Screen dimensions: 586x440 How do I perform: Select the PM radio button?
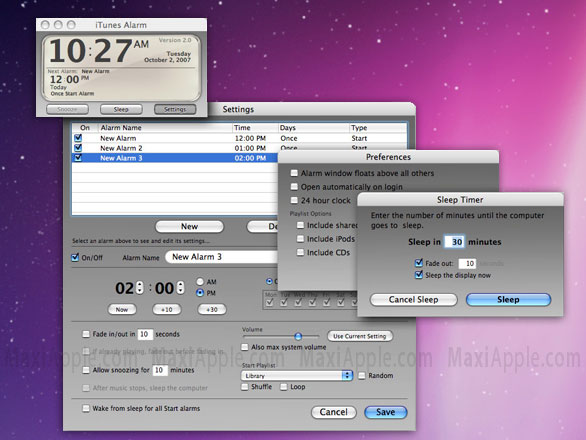tap(200, 293)
